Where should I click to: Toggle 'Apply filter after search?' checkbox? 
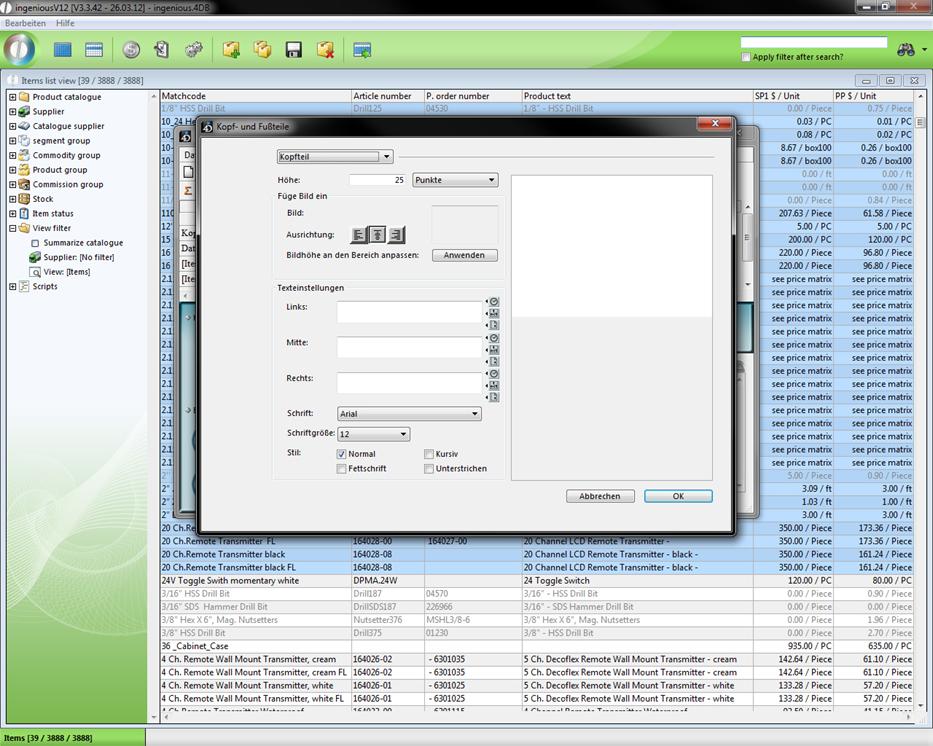click(746, 57)
